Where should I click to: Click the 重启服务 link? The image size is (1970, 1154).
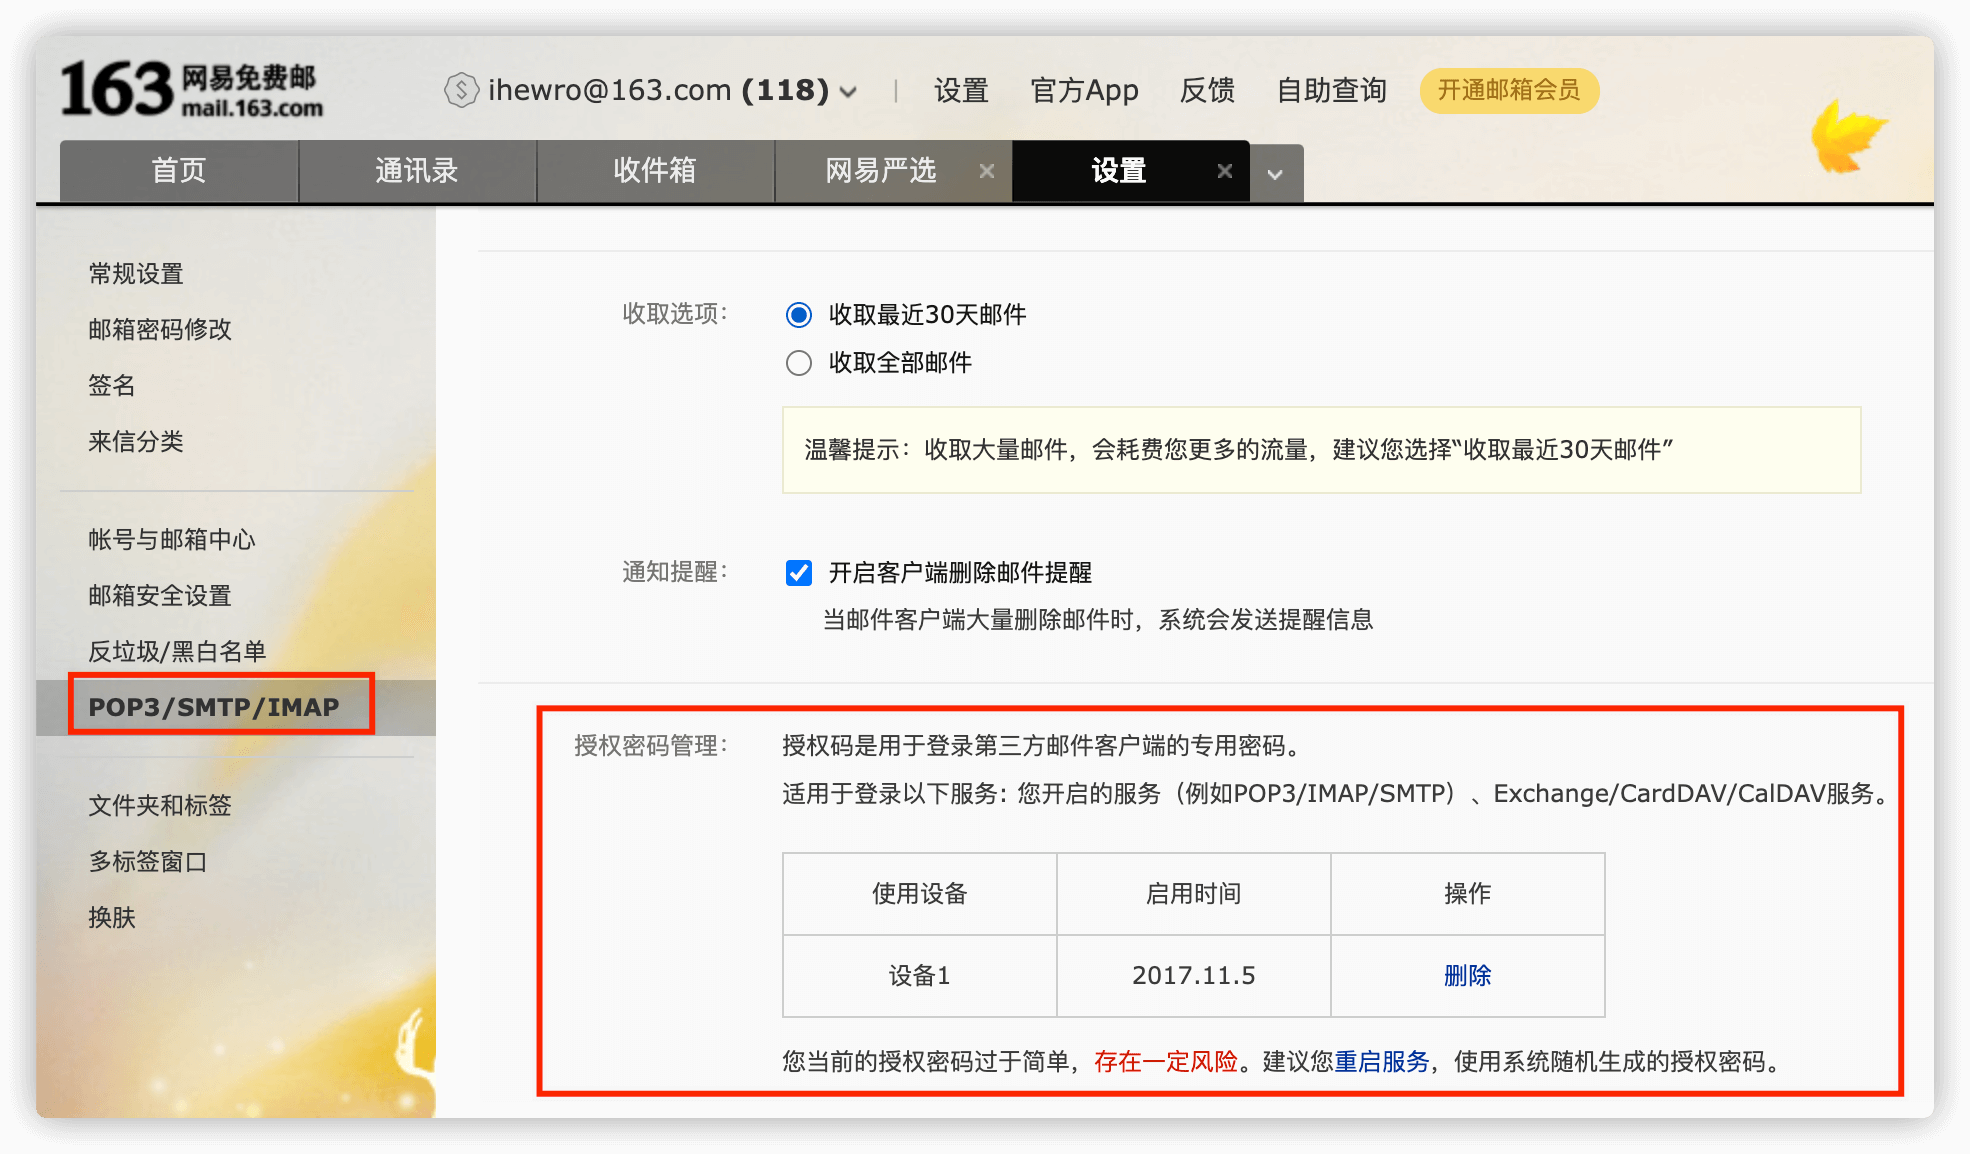(1382, 1062)
